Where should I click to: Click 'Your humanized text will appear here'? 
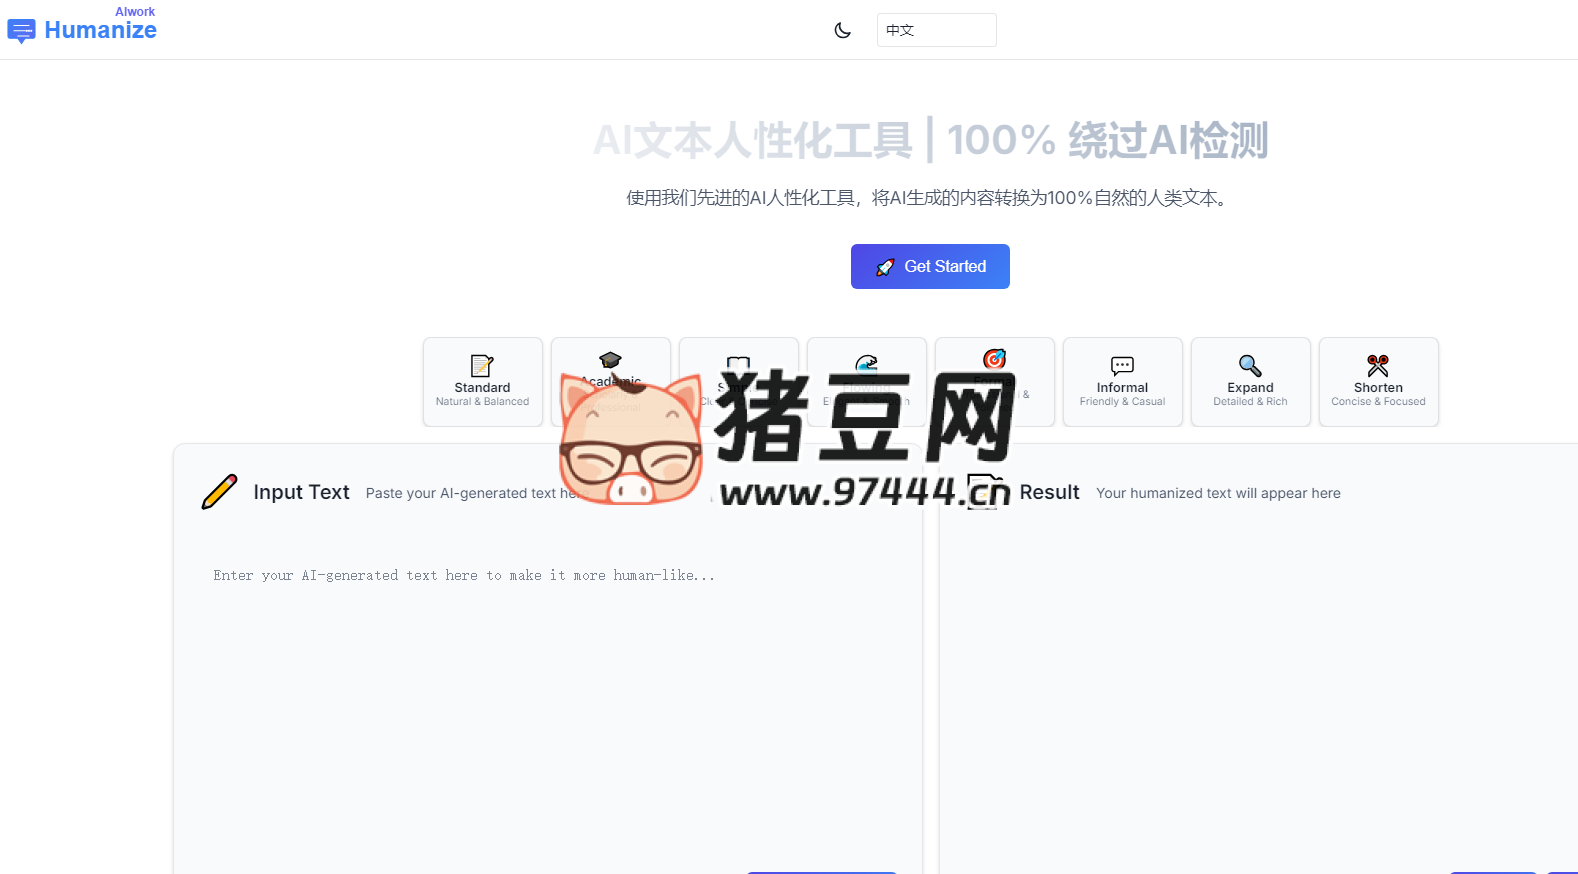(x=1218, y=493)
